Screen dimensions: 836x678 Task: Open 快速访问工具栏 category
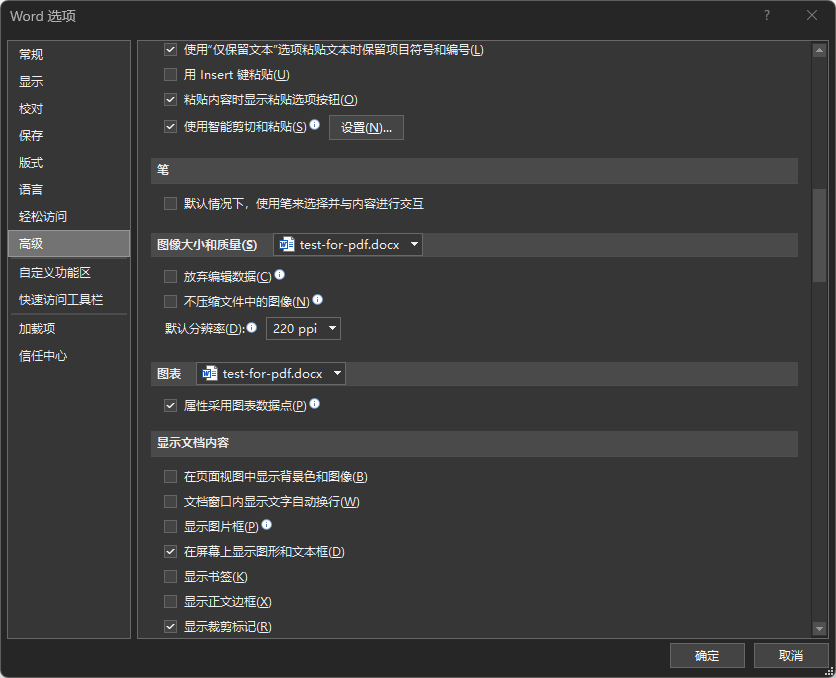[x=69, y=300]
